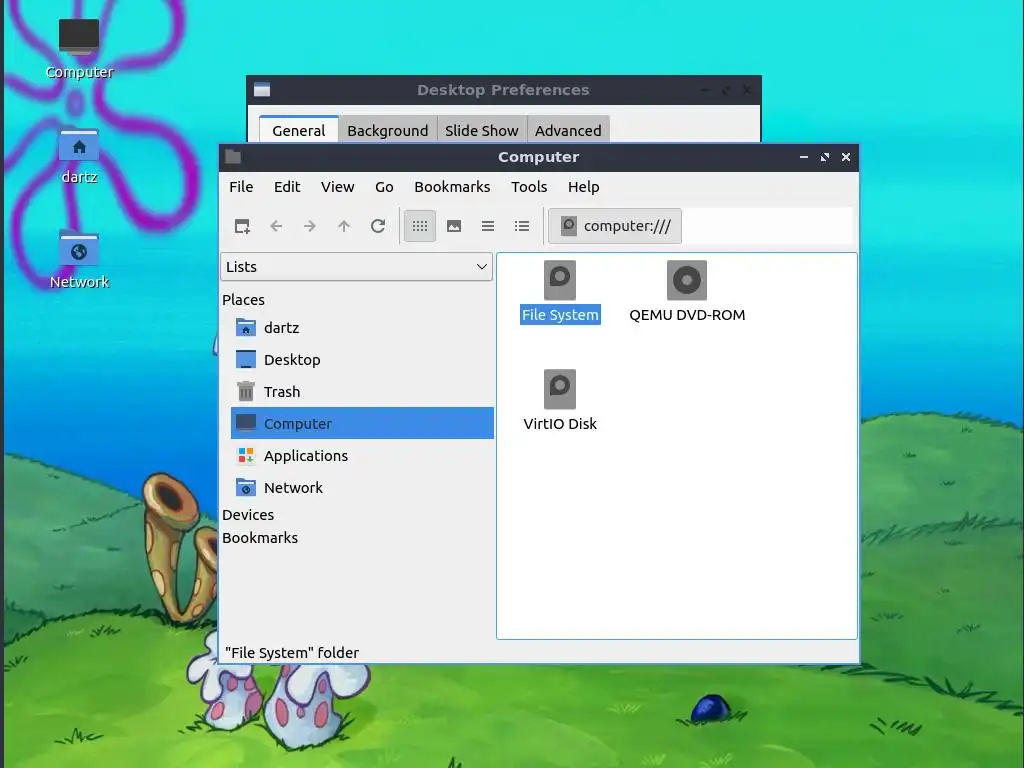The image size is (1024, 768).
Task: Switch to icon view mode
Action: point(420,226)
